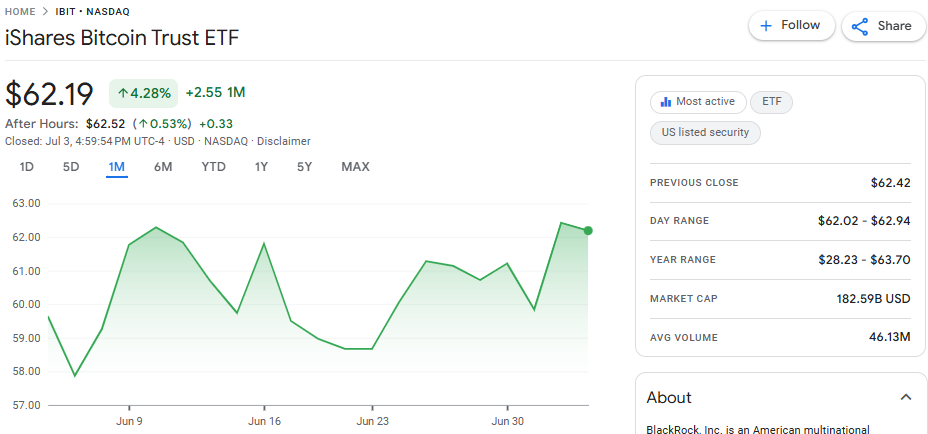Click the HOME breadcrumb link
The width and height of the screenshot is (928, 434).
point(20,11)
